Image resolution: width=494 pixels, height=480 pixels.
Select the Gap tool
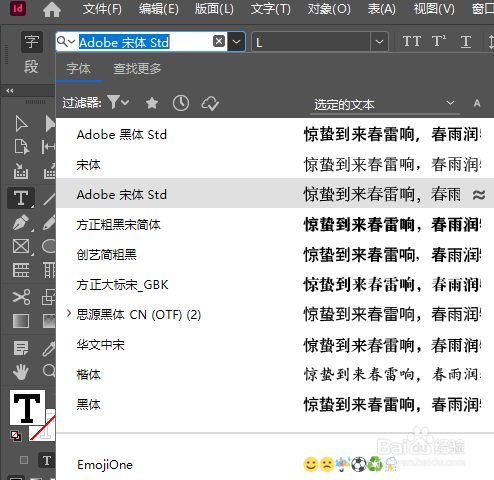[x=48, y=147]
